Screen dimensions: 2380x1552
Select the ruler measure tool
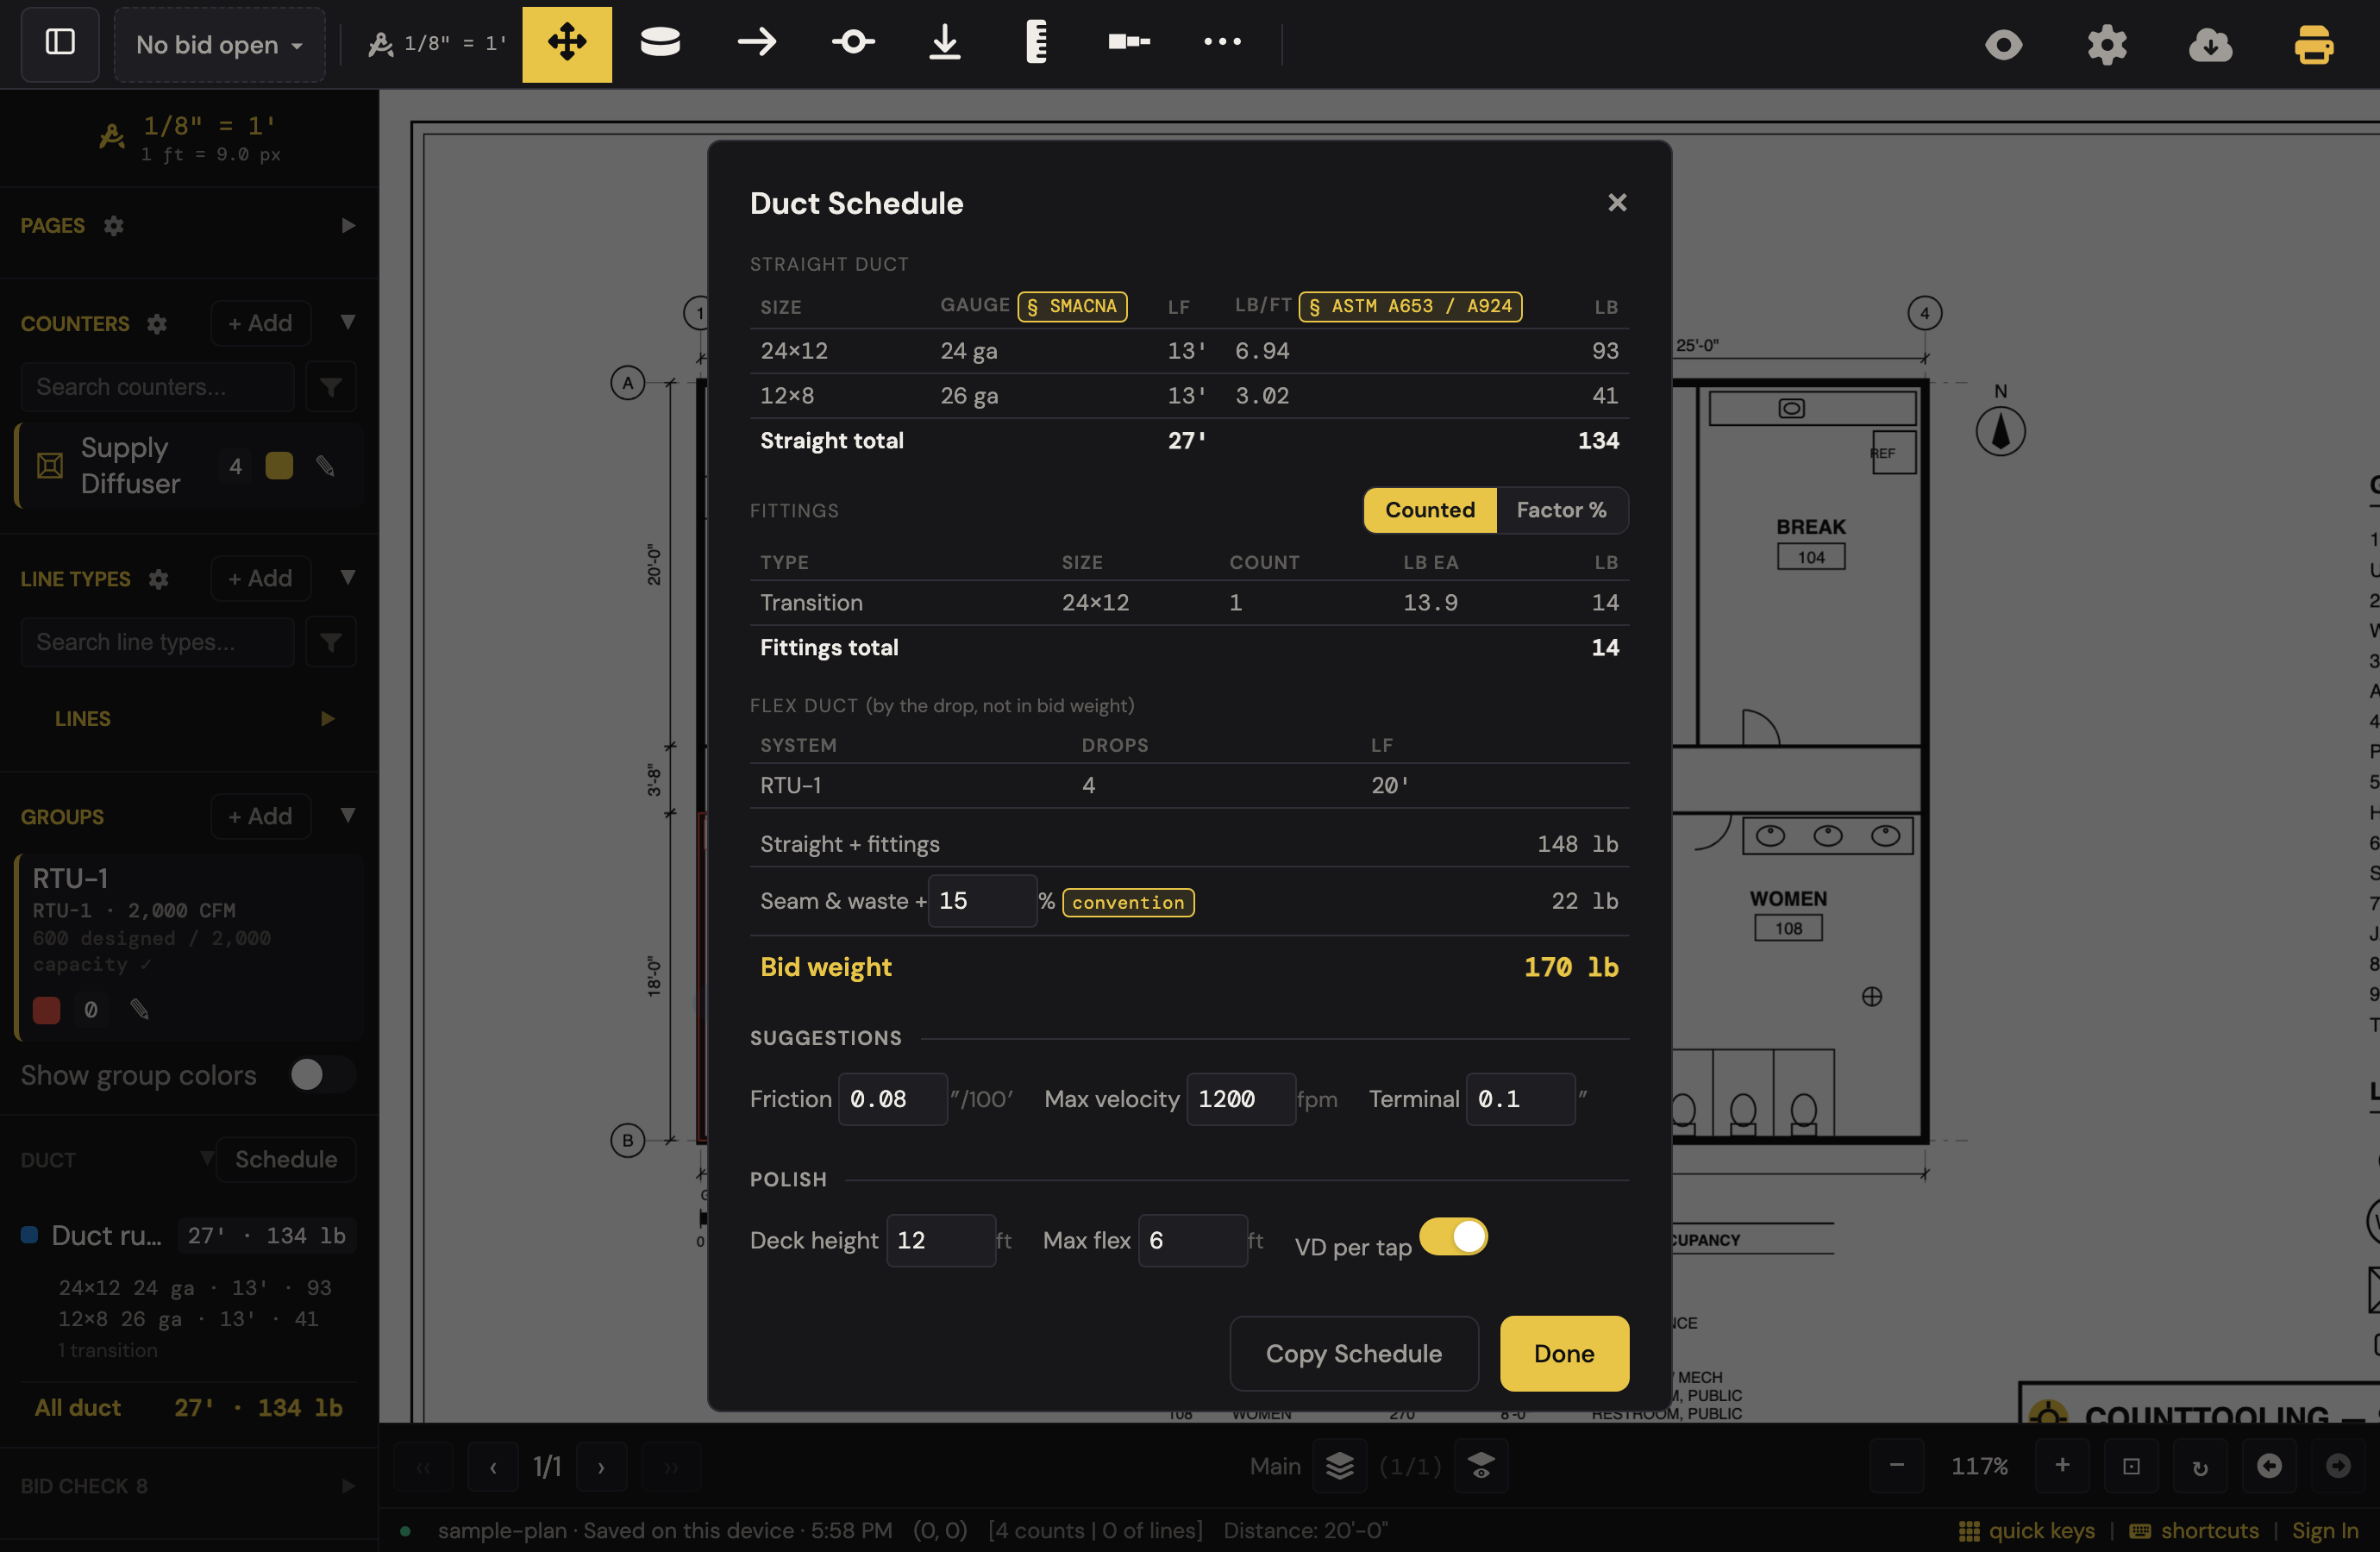point(1037,43)
